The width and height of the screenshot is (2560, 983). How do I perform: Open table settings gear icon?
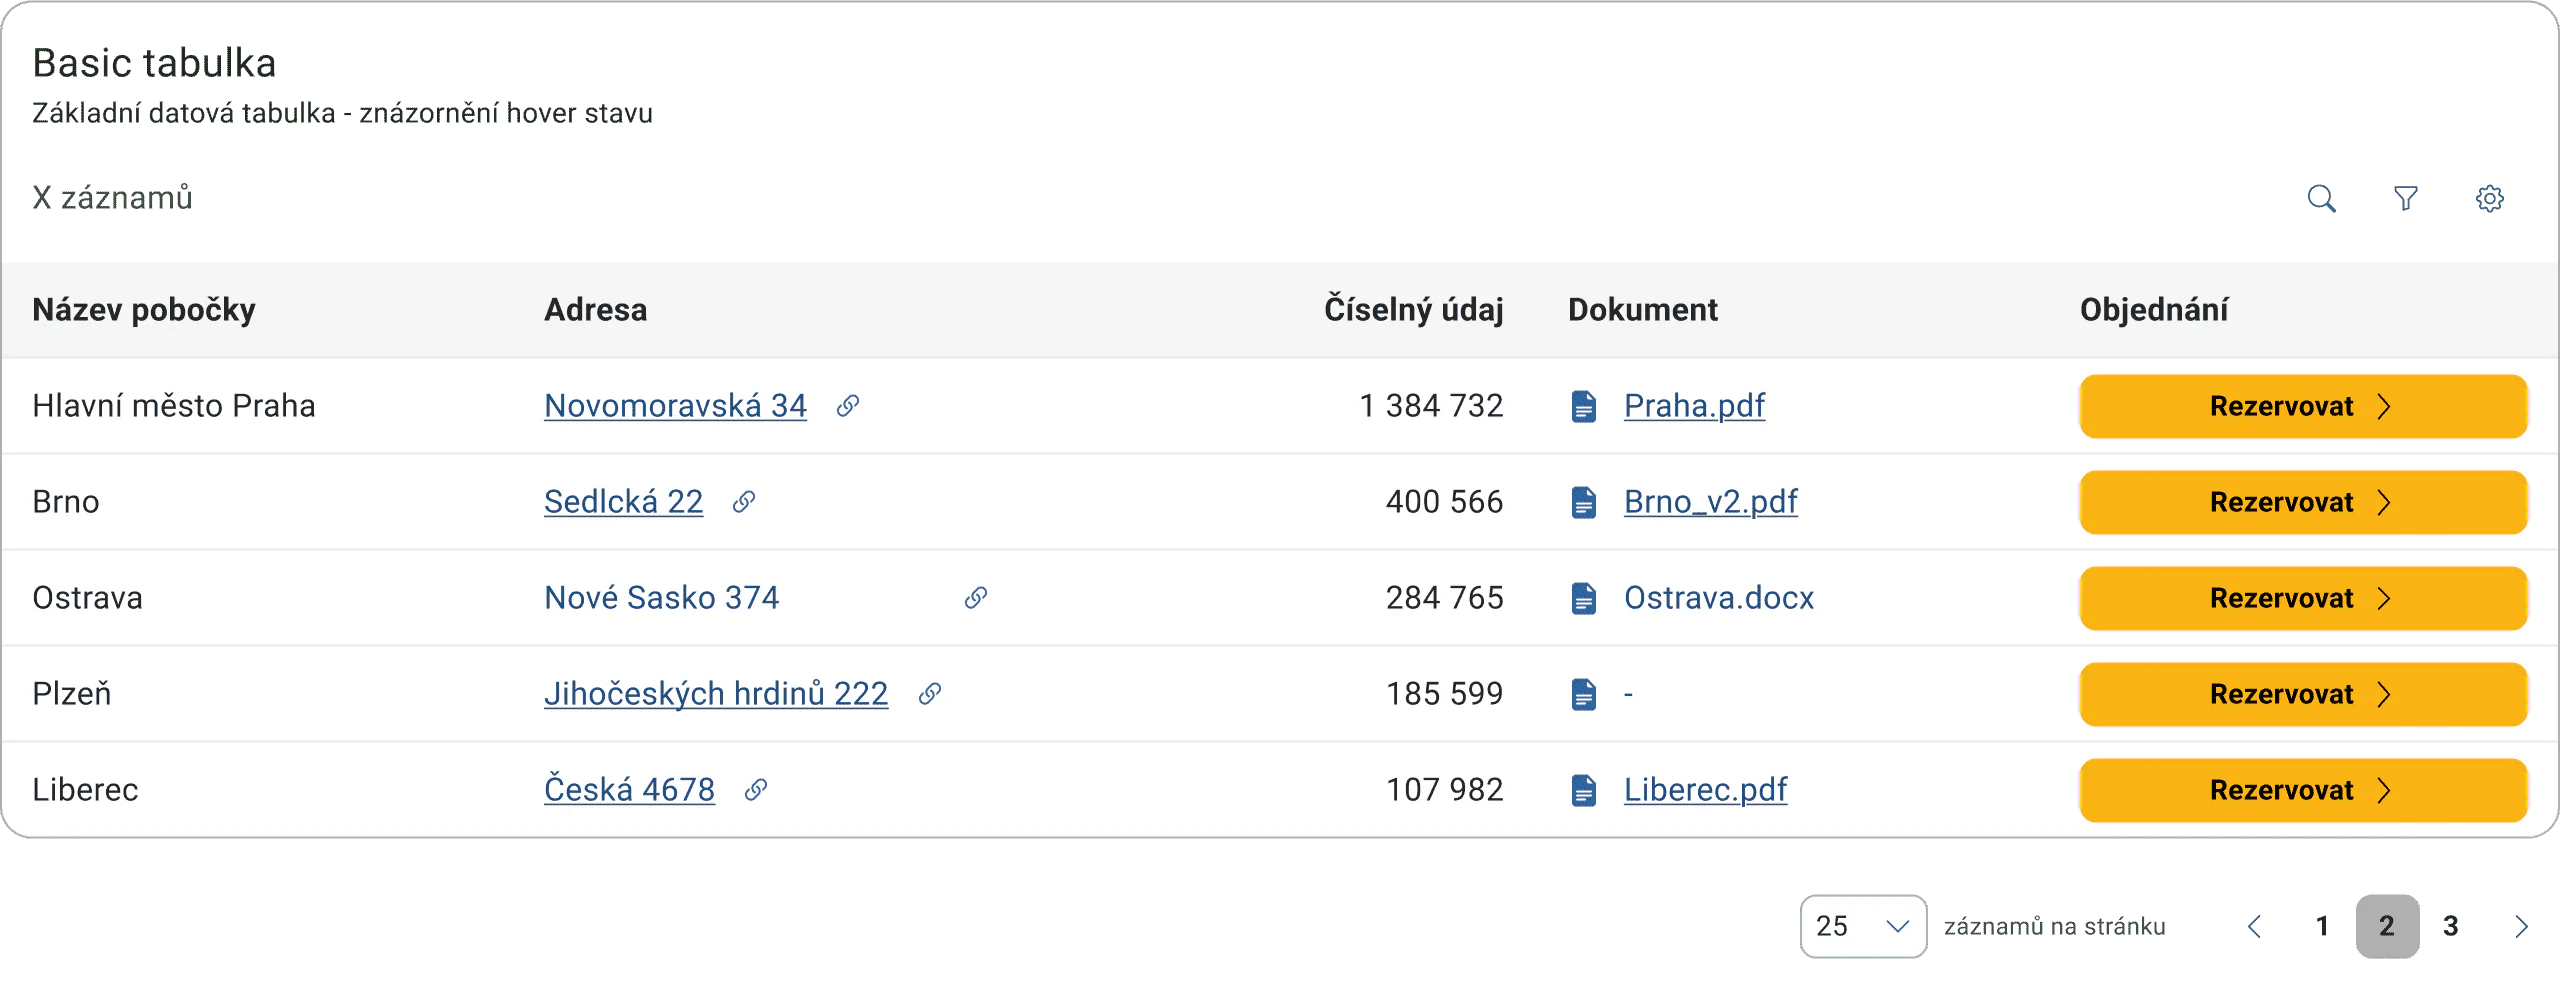(x=2489, y=198)
